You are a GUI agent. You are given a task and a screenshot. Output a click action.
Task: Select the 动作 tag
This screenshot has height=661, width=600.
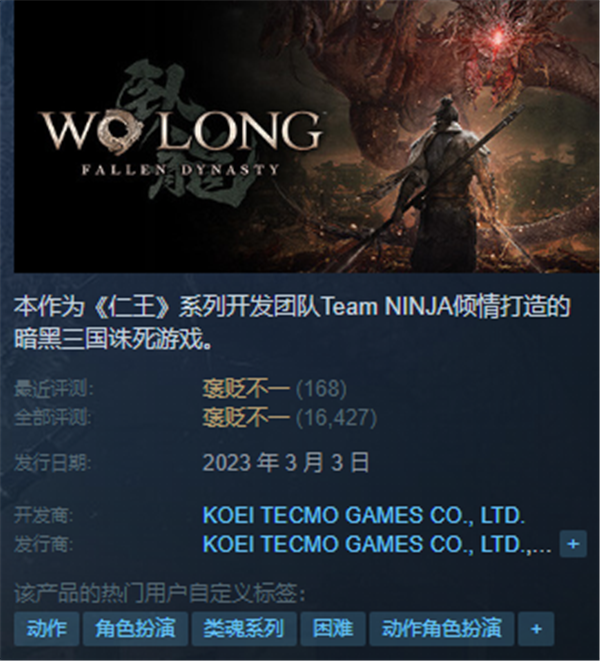point(46,629)
